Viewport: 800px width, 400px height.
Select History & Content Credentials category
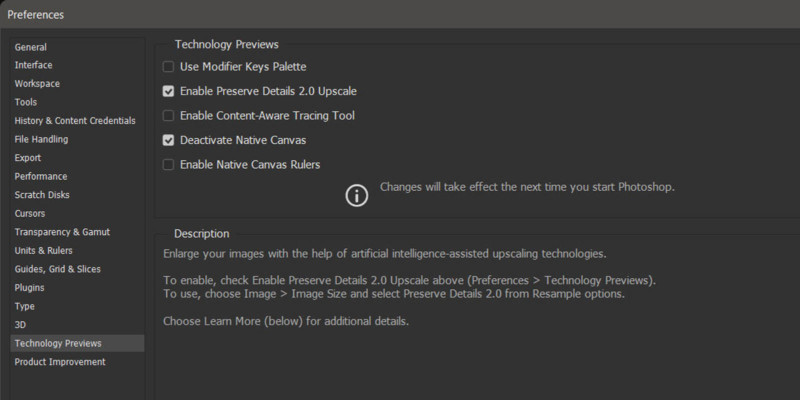click(75, 121)
